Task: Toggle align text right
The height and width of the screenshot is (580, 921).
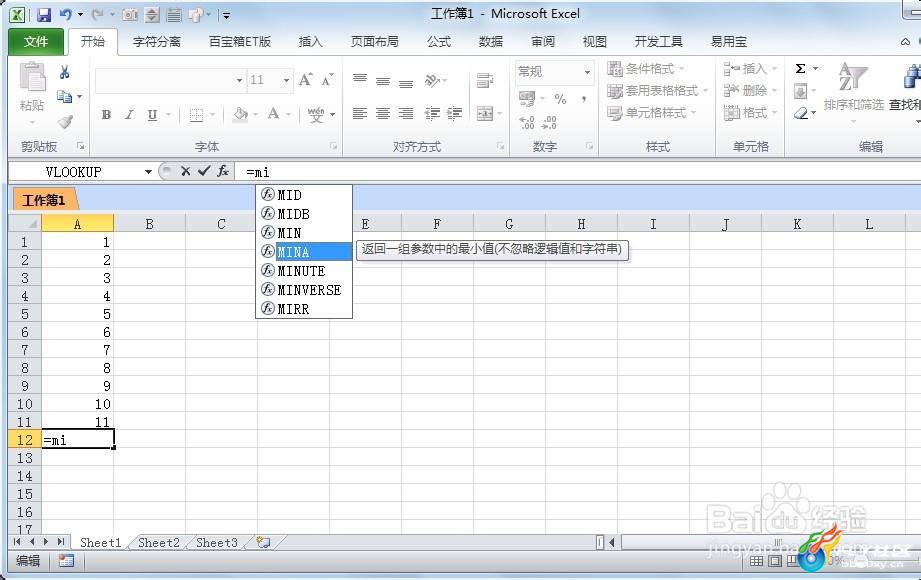Action: (406, 113)
